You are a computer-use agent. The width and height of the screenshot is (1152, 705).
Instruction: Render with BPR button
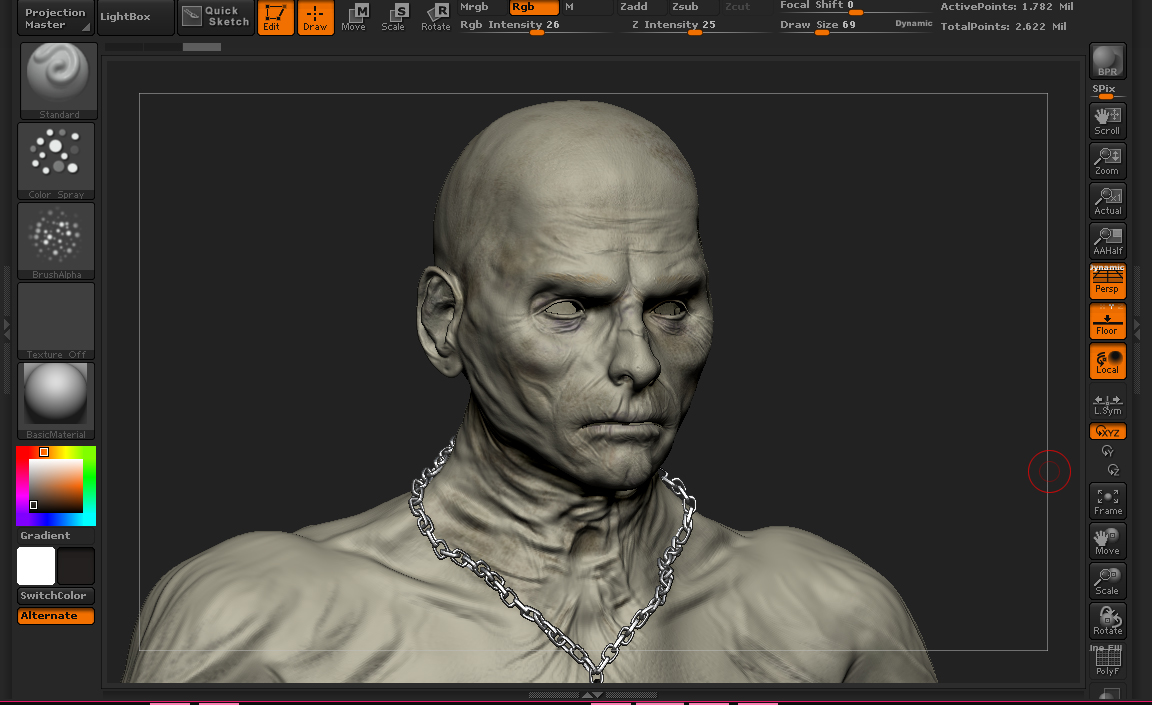(1107, 61)
